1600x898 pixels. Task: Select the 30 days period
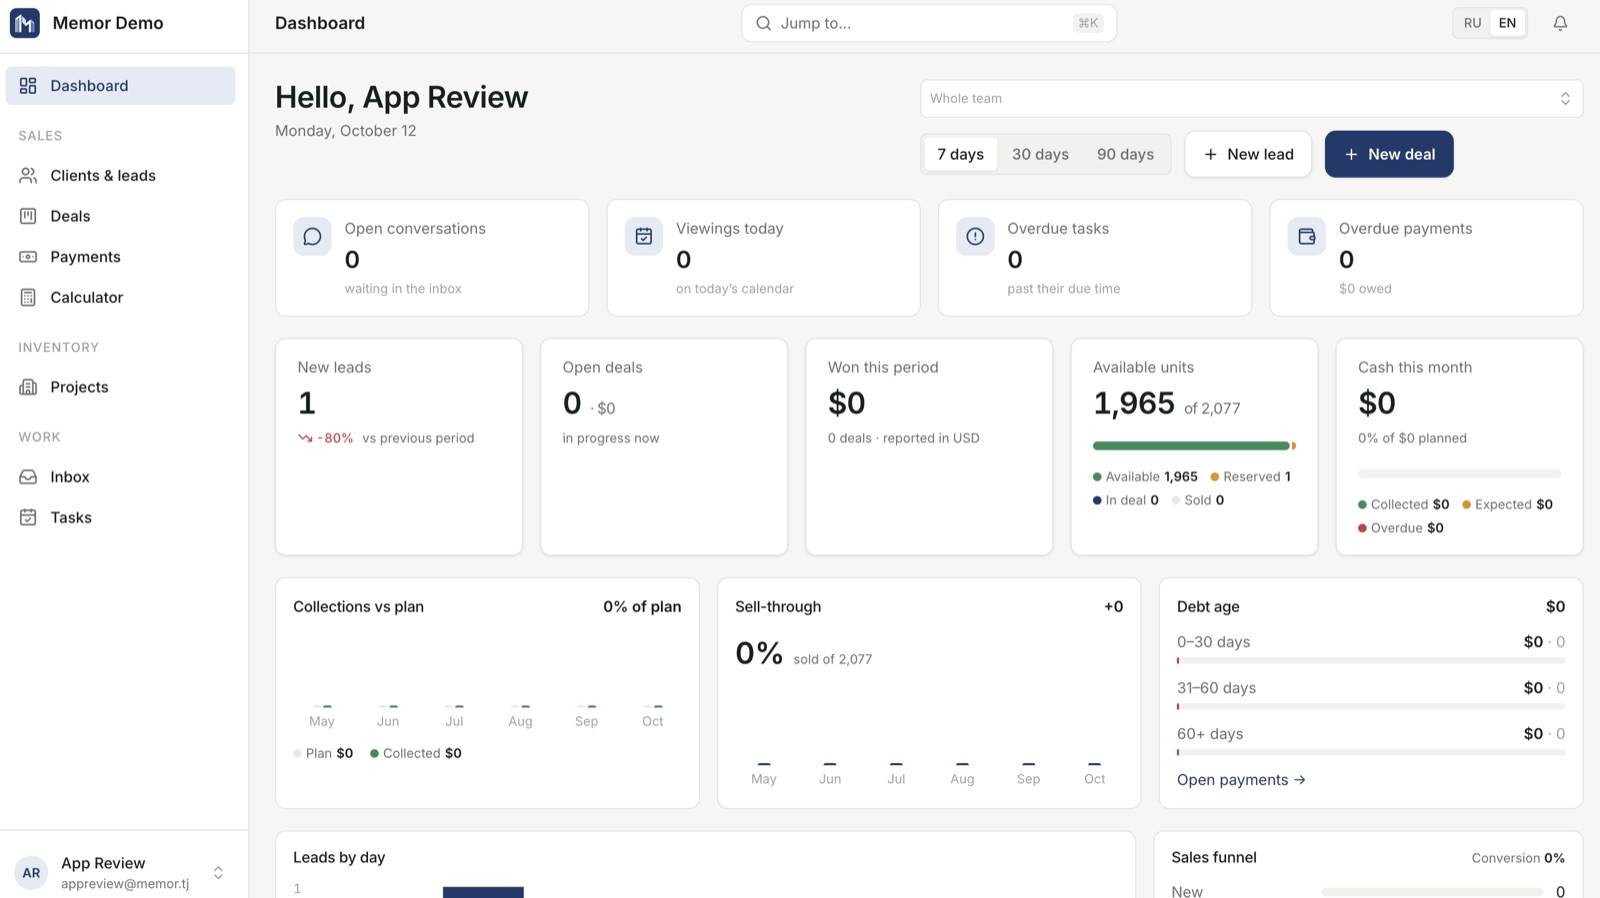point(1040,154)
